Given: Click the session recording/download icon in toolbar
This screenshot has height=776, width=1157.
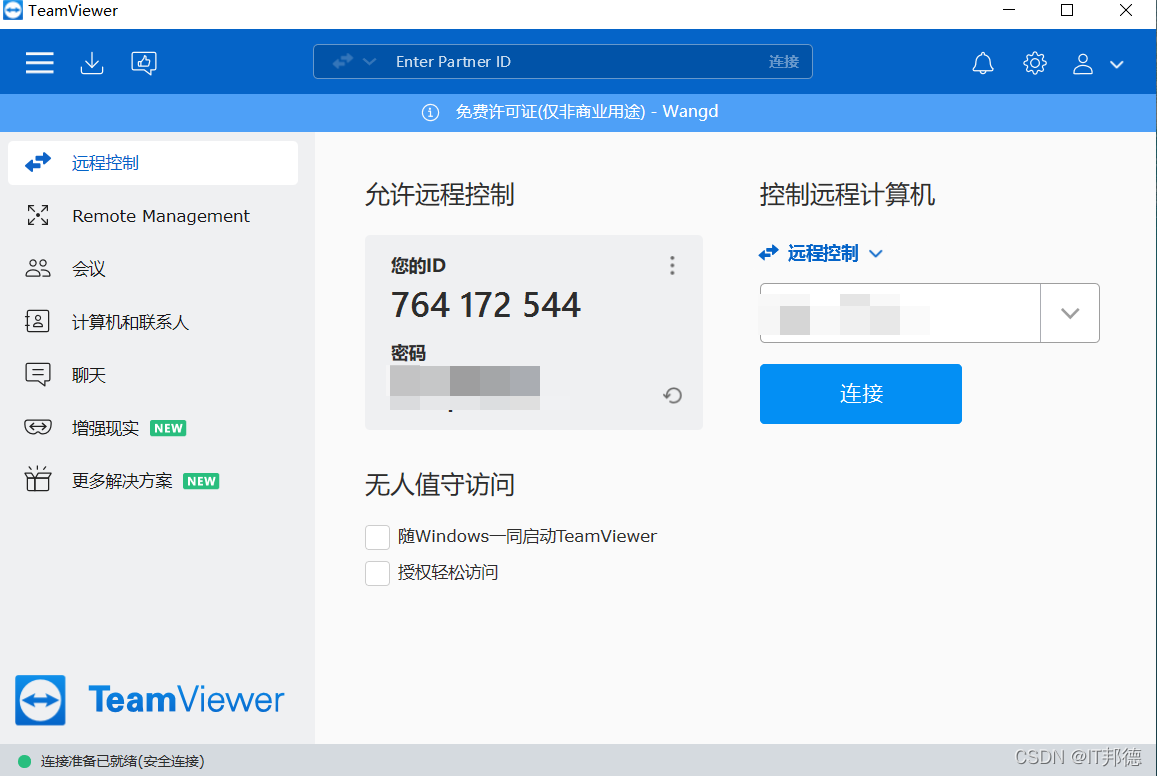Looking at the screenshot, I should pos(92,62).
